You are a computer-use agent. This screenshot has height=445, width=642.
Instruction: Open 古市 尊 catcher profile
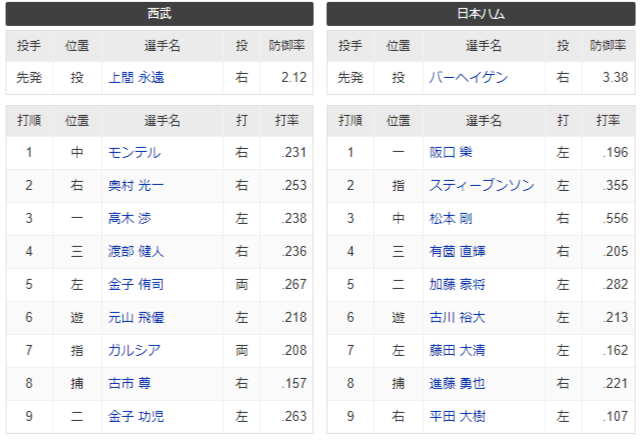click(x=129, y=383)
